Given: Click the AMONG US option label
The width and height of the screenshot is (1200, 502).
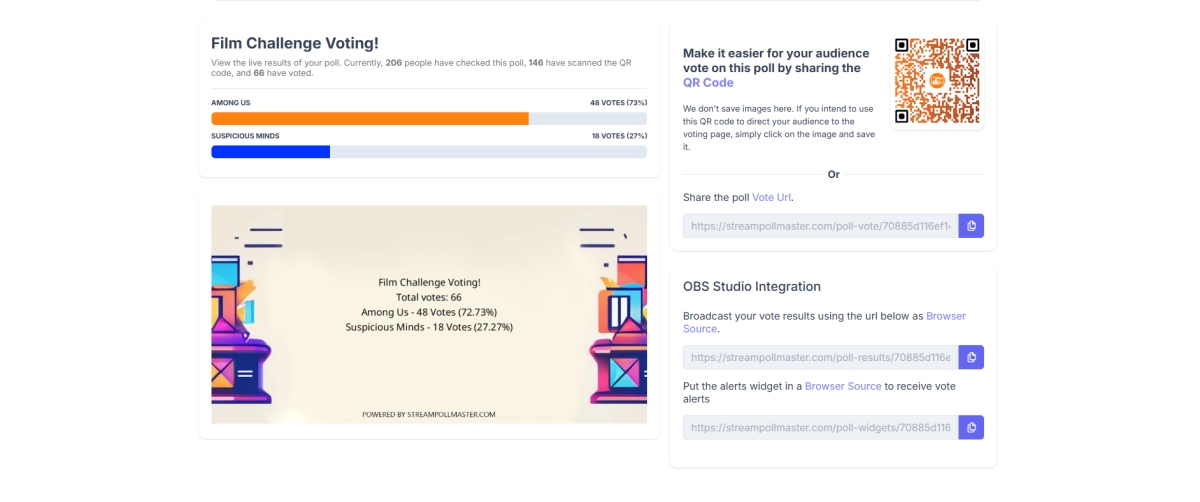Looking at the screenshot, I should (x=232, y=103).
